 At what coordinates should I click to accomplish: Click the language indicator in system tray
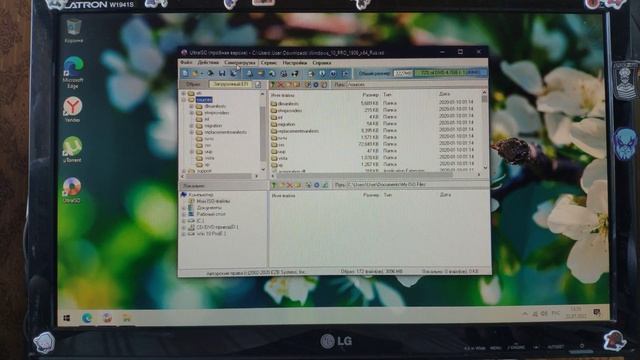tap(556, 313)
